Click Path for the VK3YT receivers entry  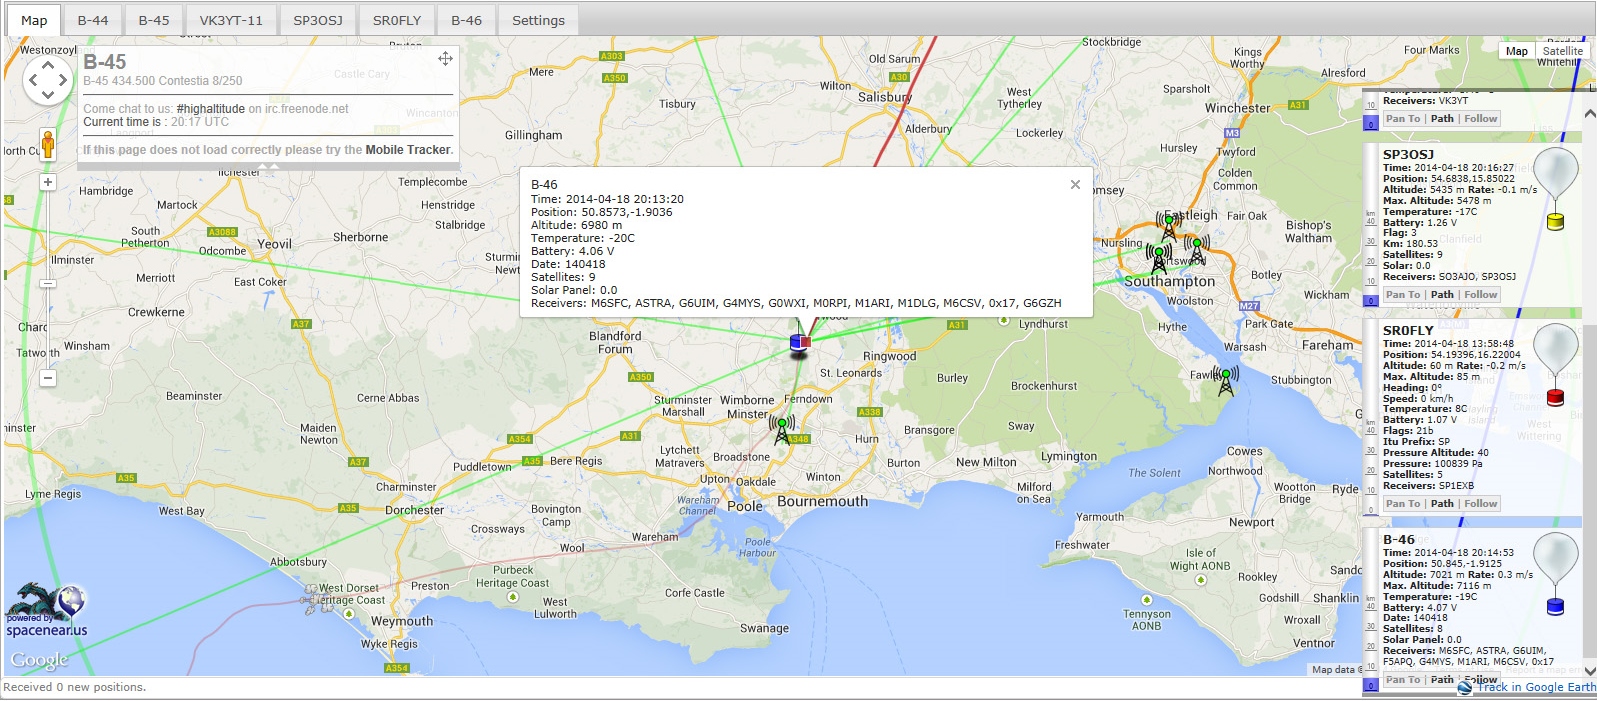click(x=1442, y=119)
